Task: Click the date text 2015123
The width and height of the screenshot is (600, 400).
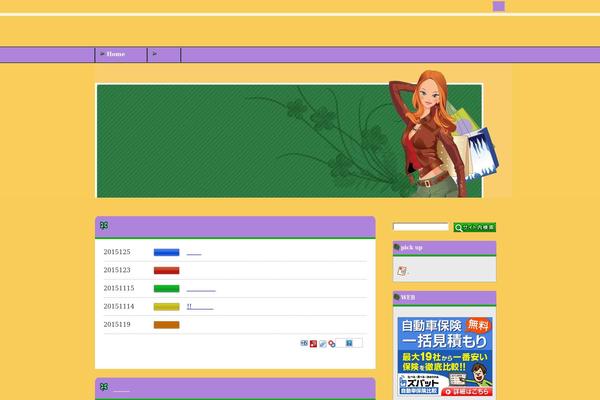Action: [x=117, y=270]
